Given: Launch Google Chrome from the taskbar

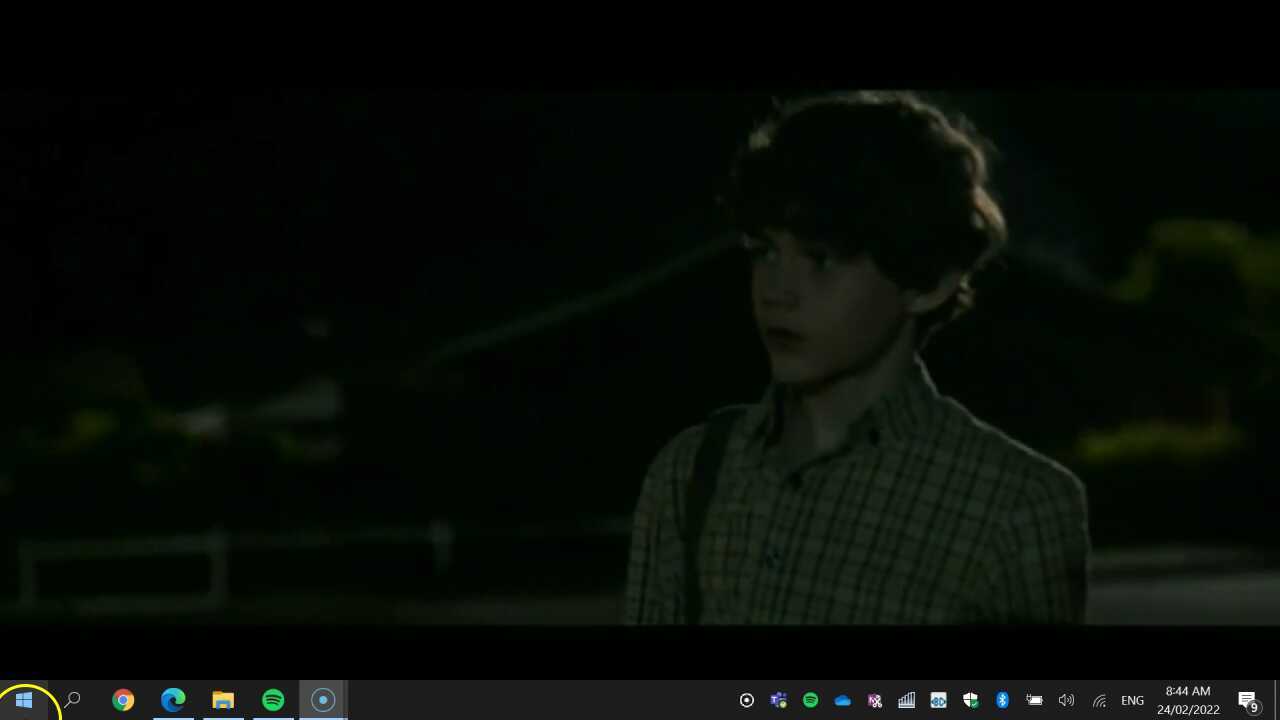Looking at the screenshot, I should pyautogui.click(x=123, y=699).
